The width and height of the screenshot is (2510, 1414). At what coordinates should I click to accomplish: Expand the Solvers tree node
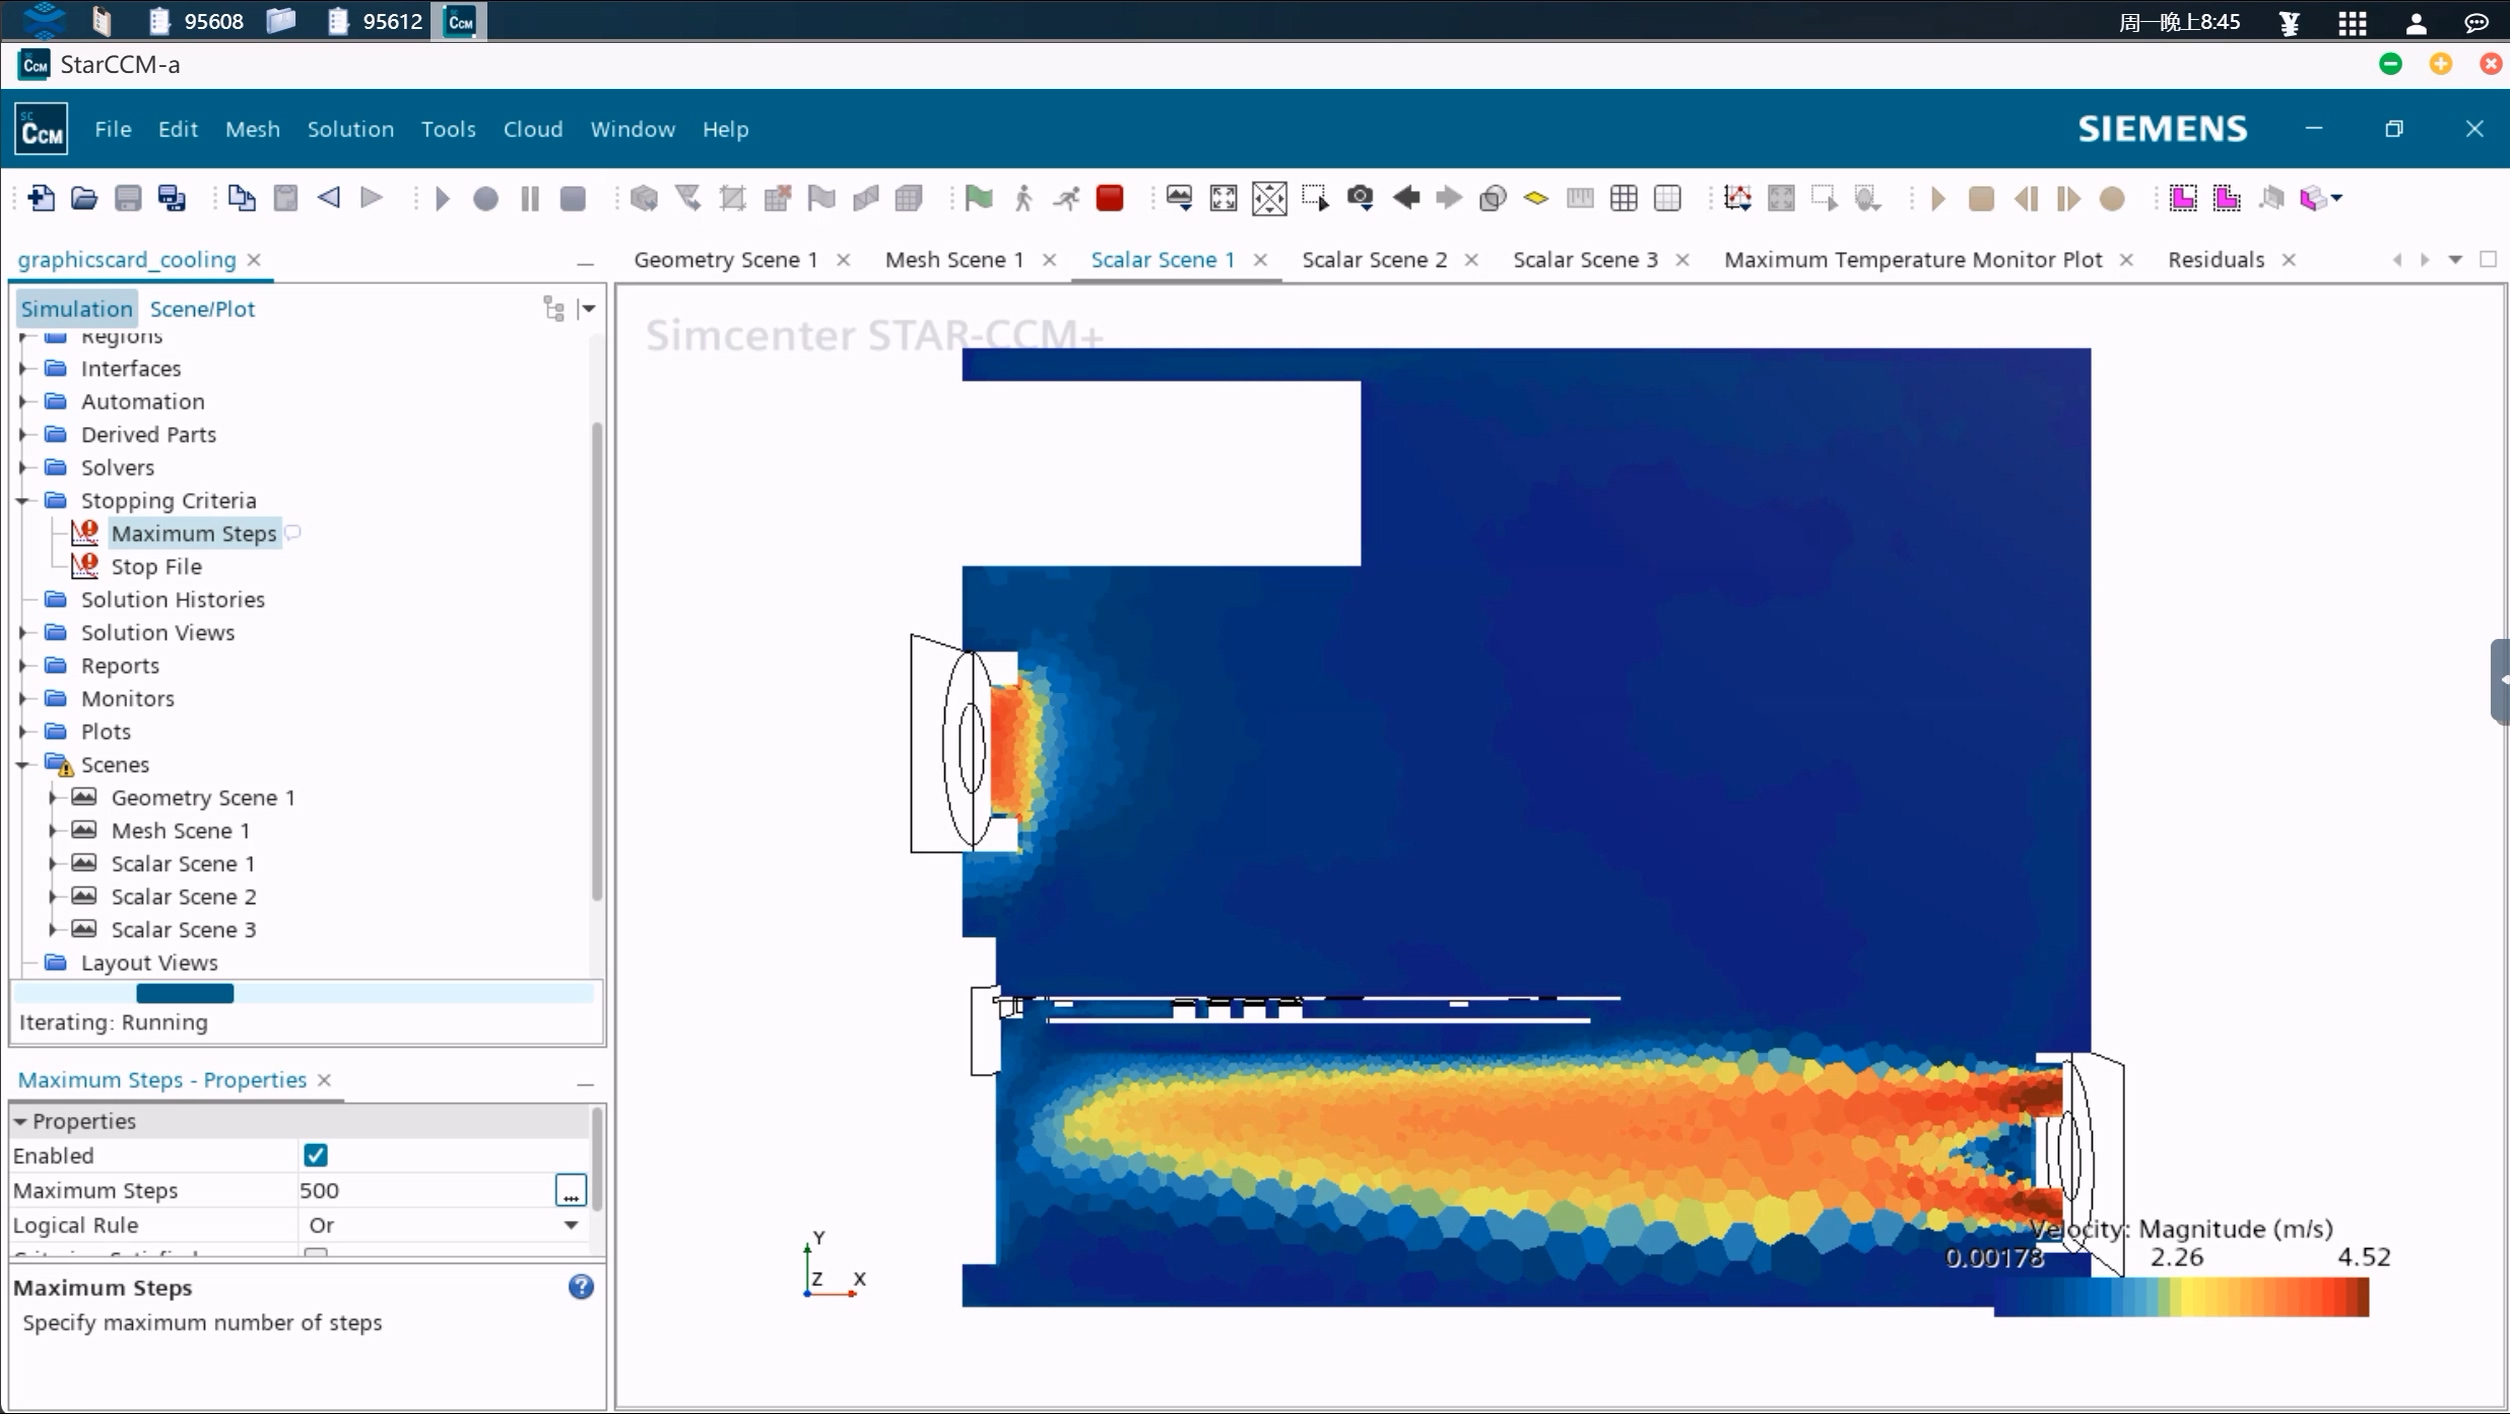coord(23,467)
